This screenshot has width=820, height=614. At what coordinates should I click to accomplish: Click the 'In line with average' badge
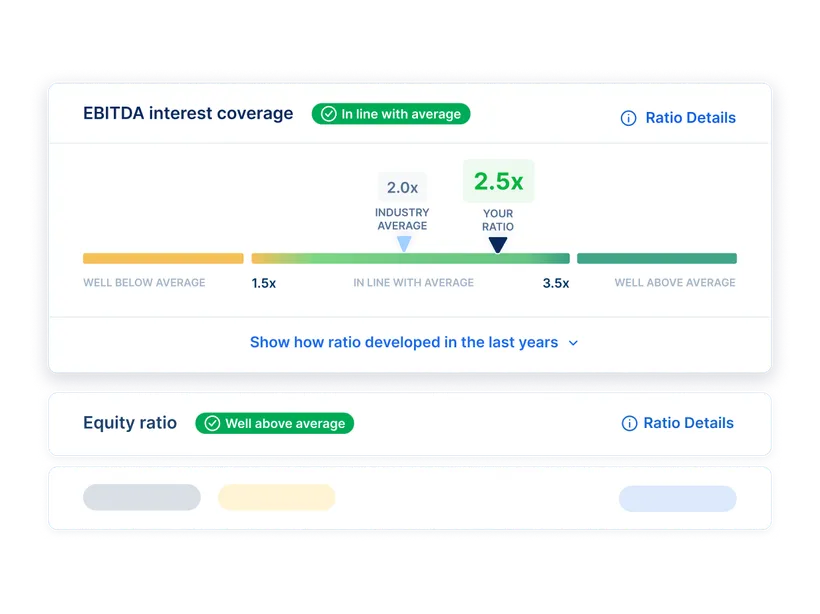(391, 114)
